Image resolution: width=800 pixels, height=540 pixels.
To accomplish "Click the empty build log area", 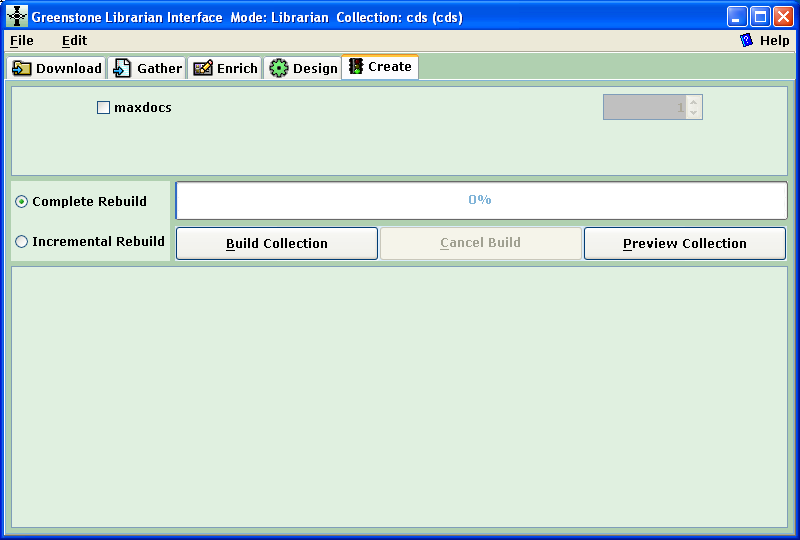I will [x=399, y=396].
